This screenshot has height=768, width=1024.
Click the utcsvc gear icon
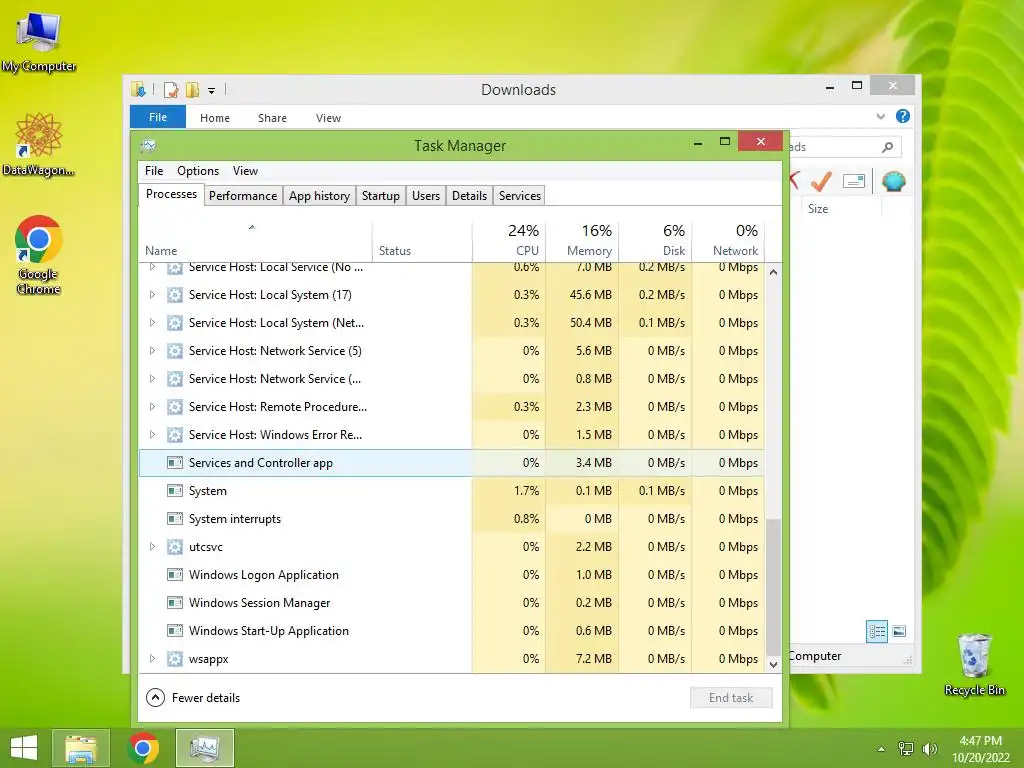pyautogui.click(x=174, y=547)
